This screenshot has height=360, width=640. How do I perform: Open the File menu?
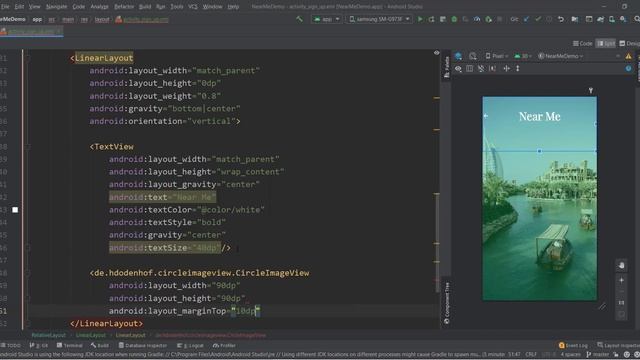pos(5,7)
